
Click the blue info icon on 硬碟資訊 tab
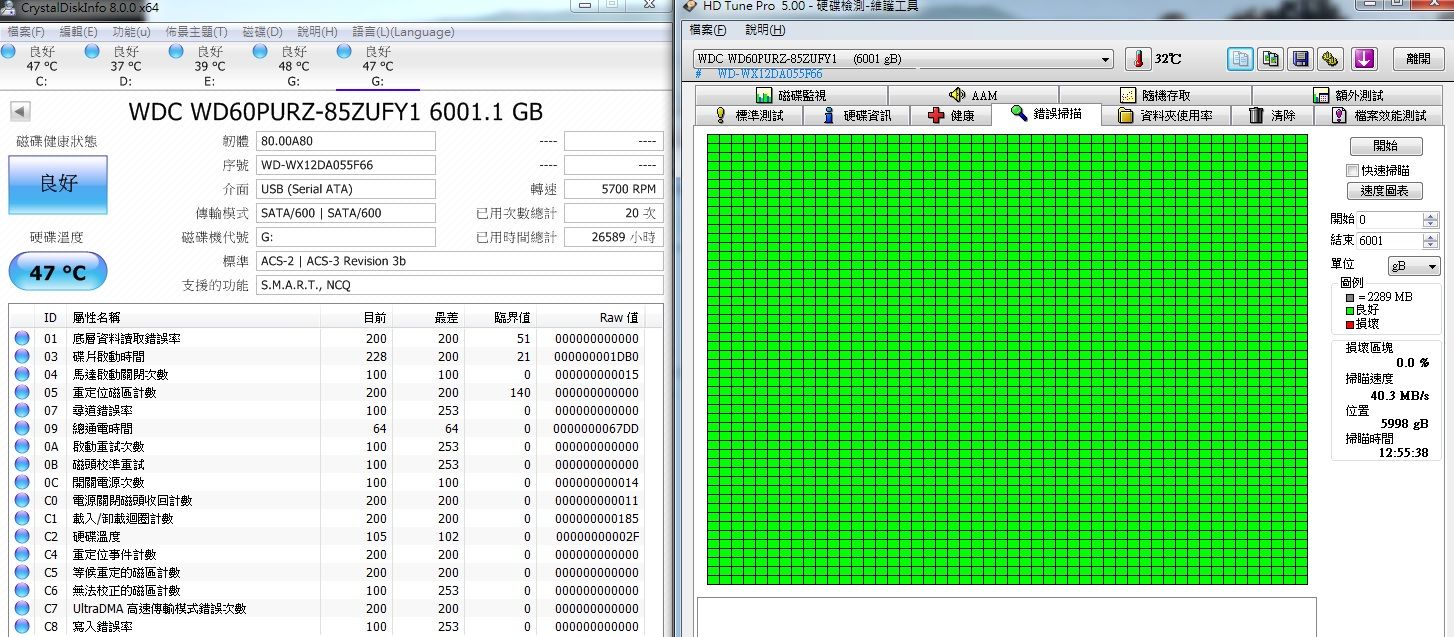[828, 115]
